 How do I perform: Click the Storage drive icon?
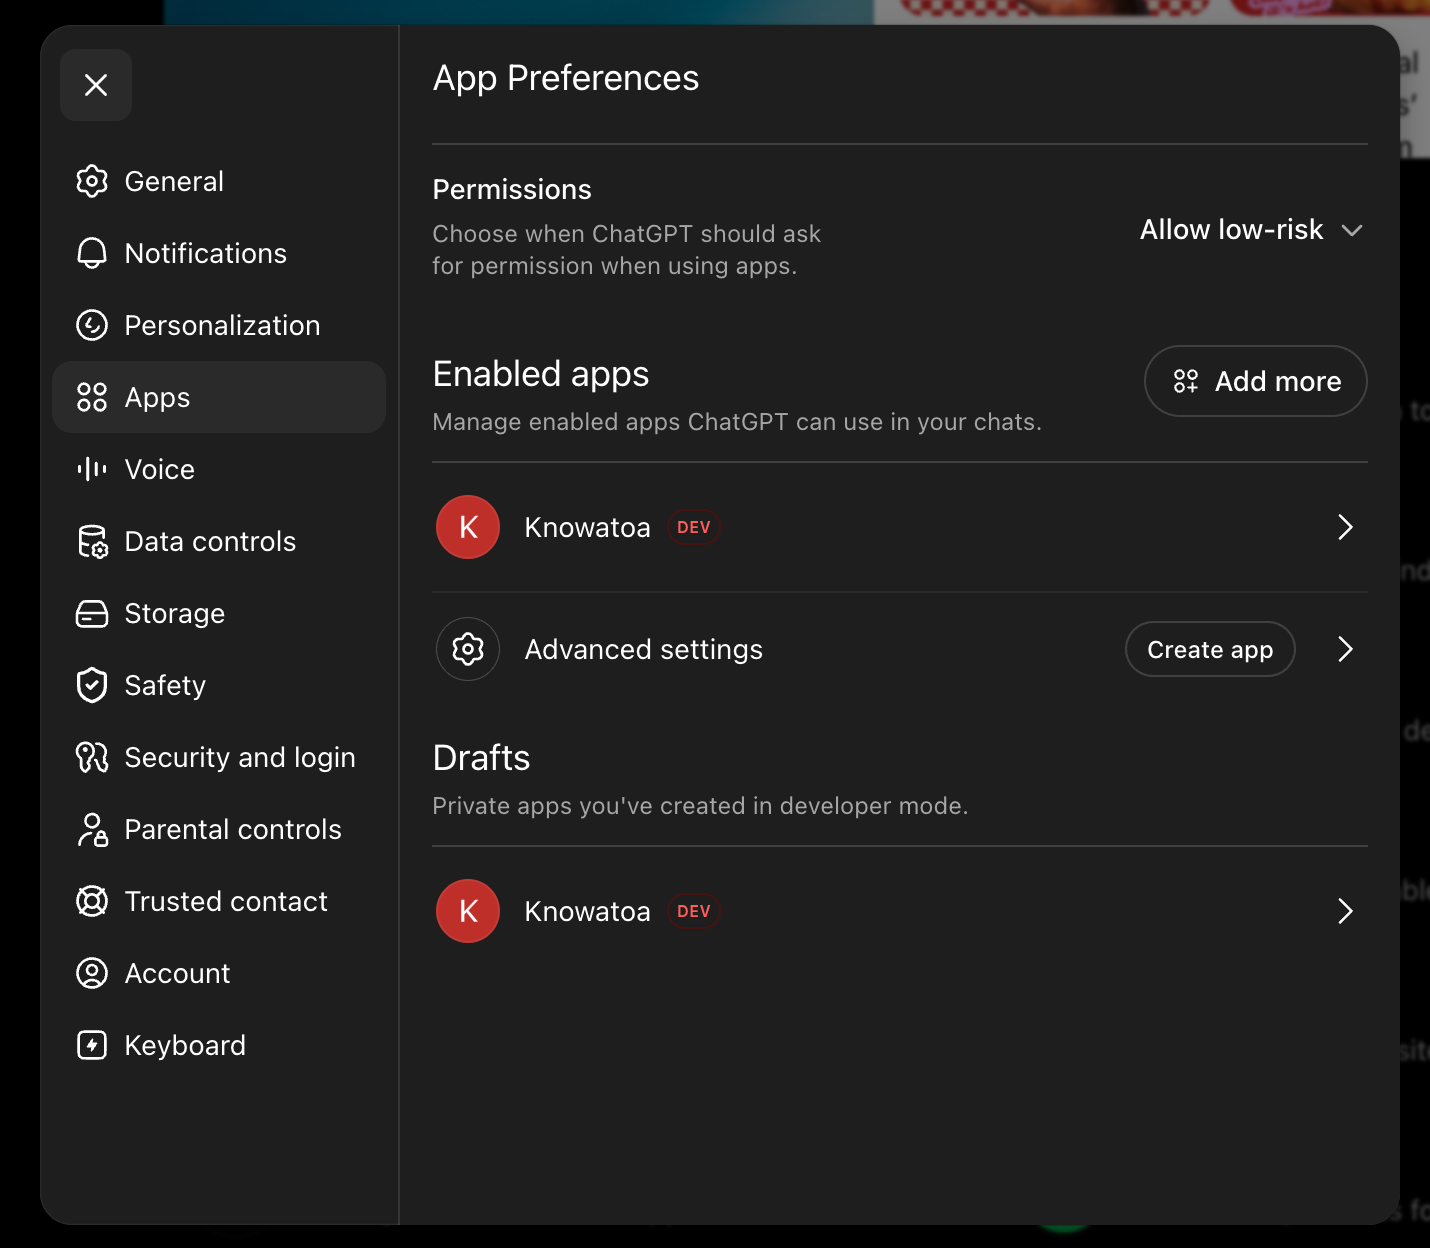tap(92, 613)
